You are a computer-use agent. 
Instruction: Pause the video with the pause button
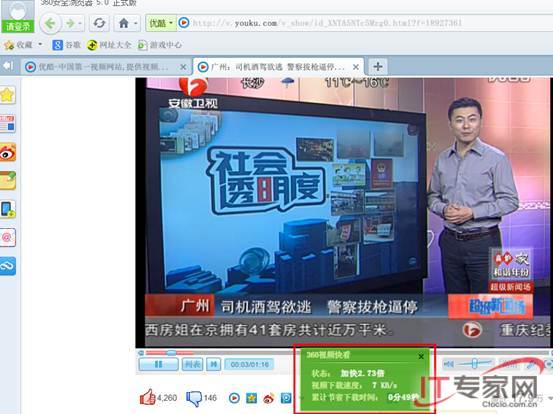click(x=158, y=364)
